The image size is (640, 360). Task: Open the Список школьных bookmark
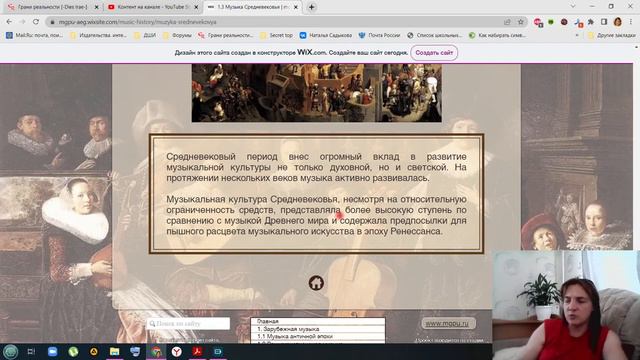pos(434,36)
